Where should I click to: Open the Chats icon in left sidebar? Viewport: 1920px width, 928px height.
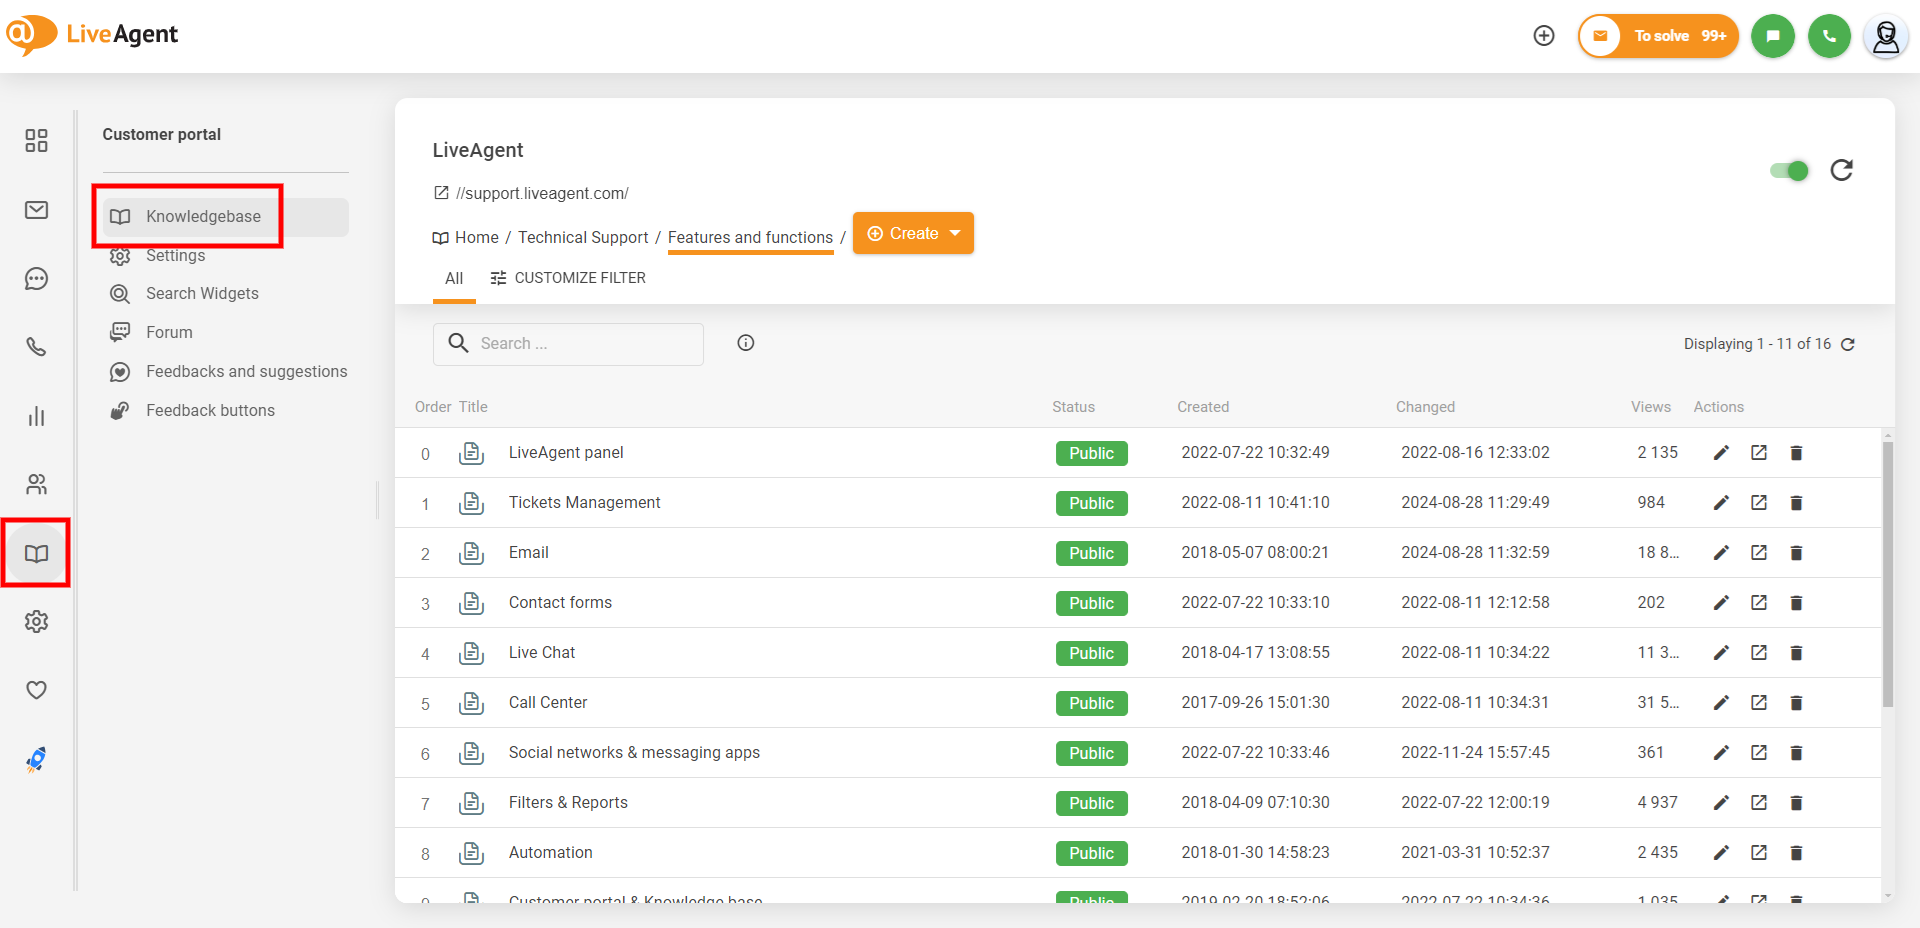36,279
